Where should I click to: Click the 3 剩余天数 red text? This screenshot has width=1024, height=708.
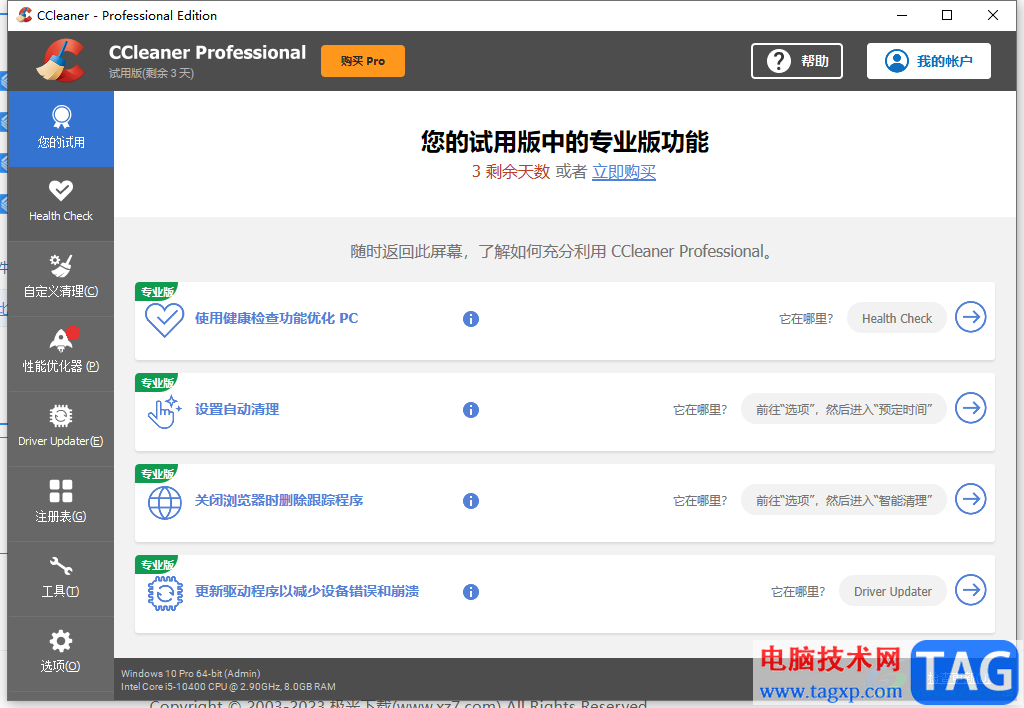511,172
